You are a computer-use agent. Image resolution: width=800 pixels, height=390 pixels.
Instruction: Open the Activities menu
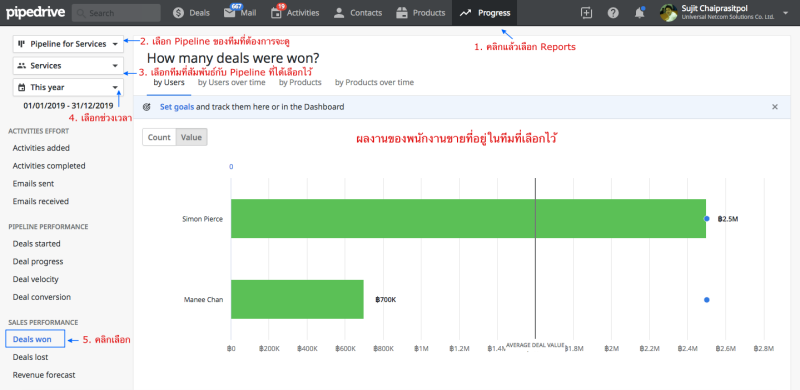click(295, 13)
